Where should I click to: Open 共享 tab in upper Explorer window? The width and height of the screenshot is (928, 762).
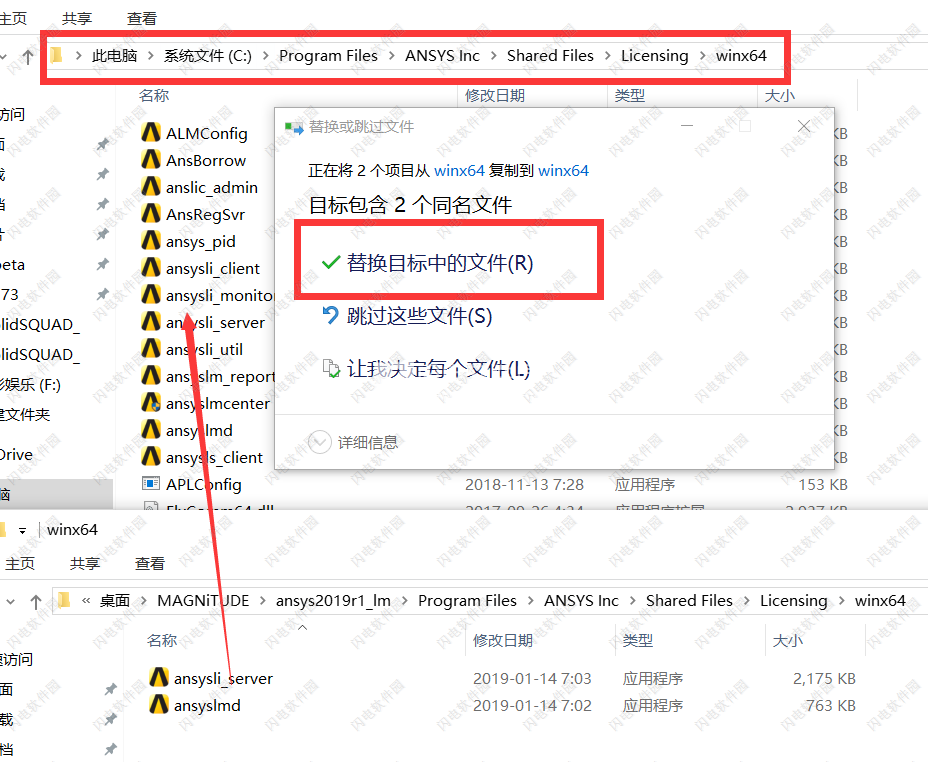click(x=77, y=19)
